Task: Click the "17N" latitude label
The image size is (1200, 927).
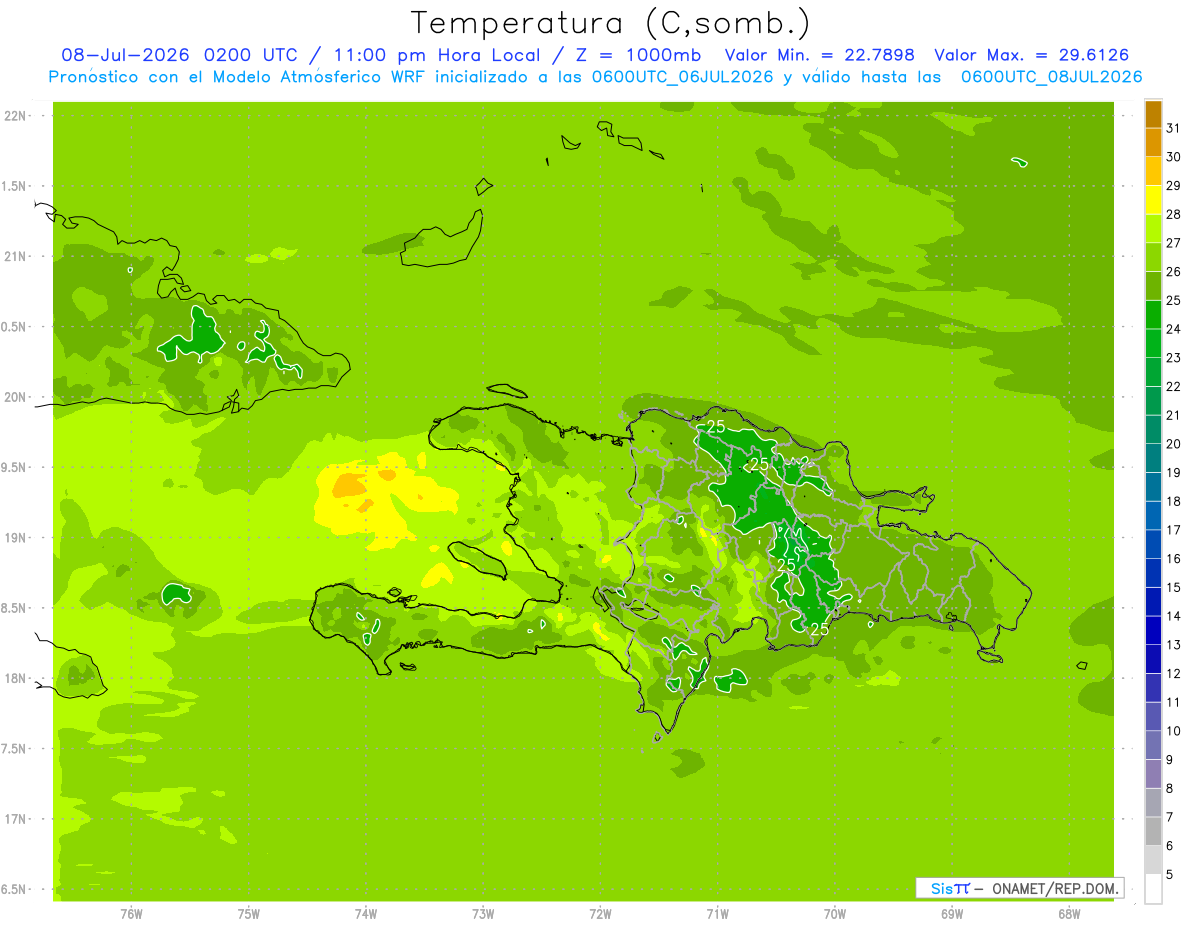Action: pyautogui.click(x=17, y=819)
